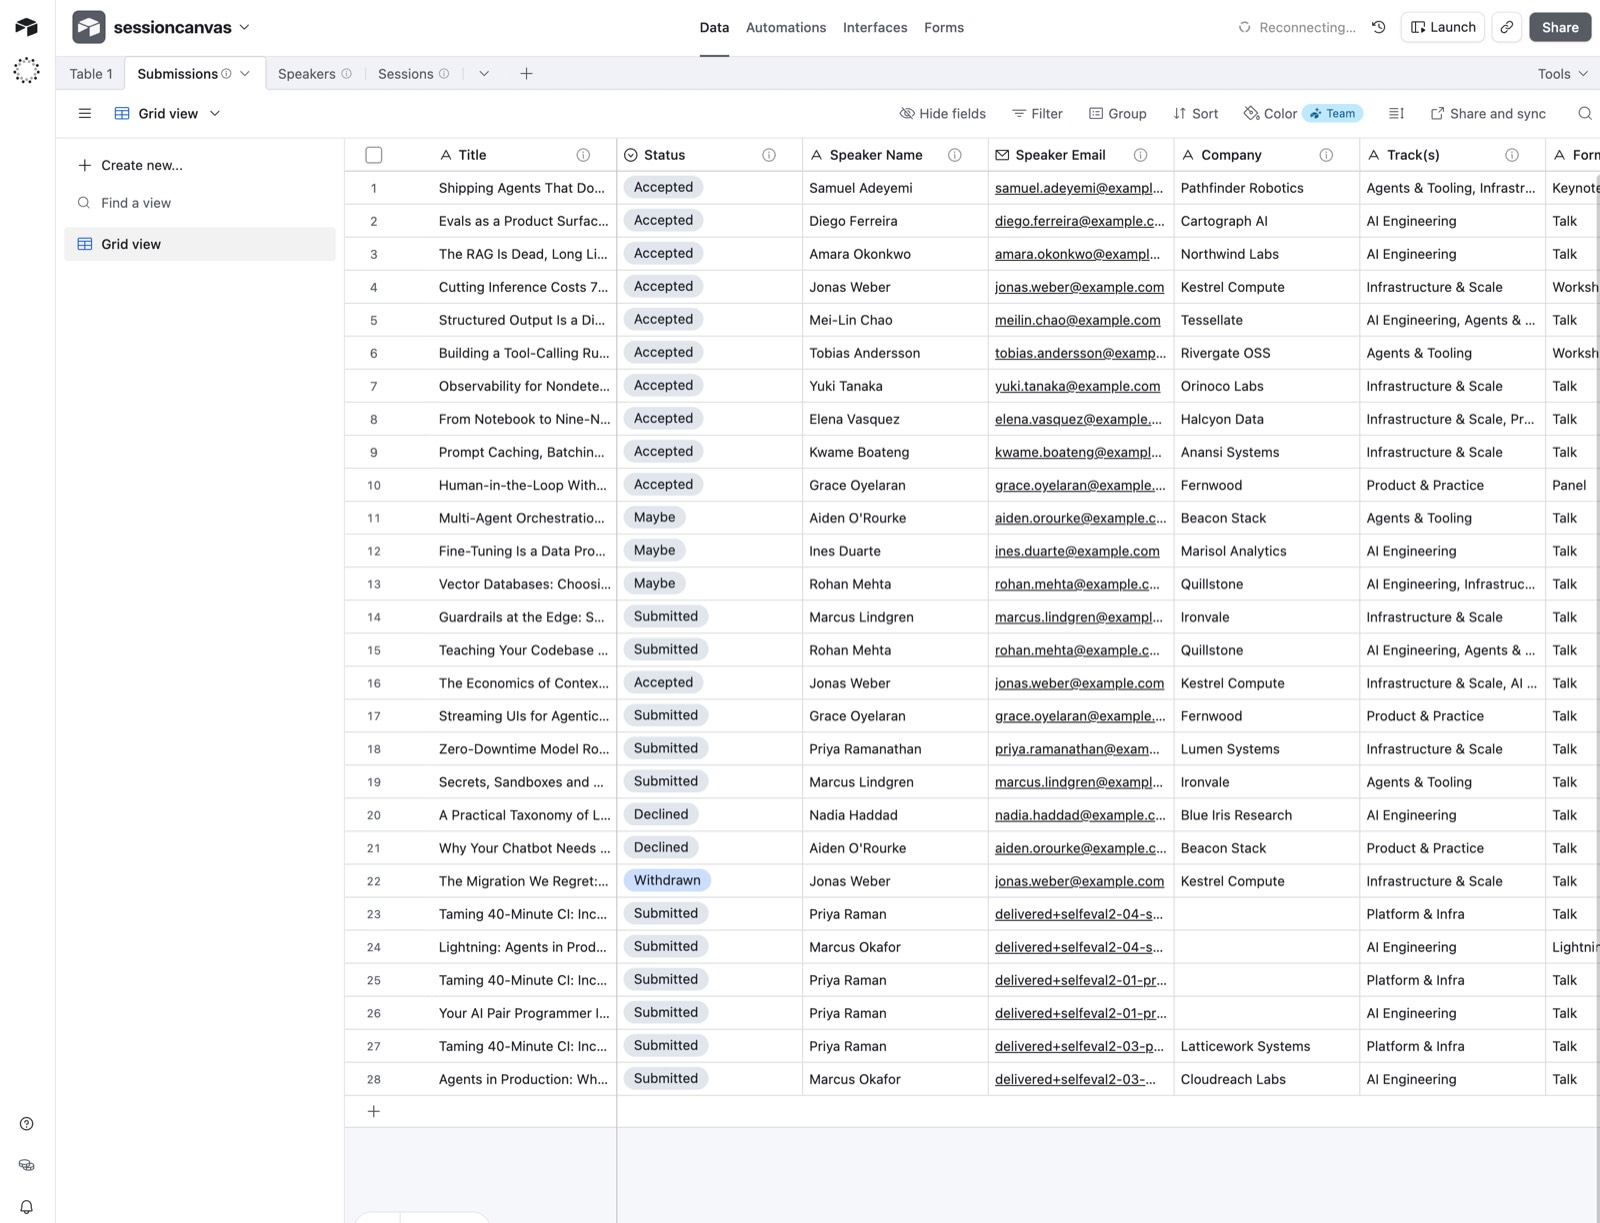The height and width of the screenshot is (1223, 1600).
Task: Click the sessioncanvas base logo icon
Action: 89,27
